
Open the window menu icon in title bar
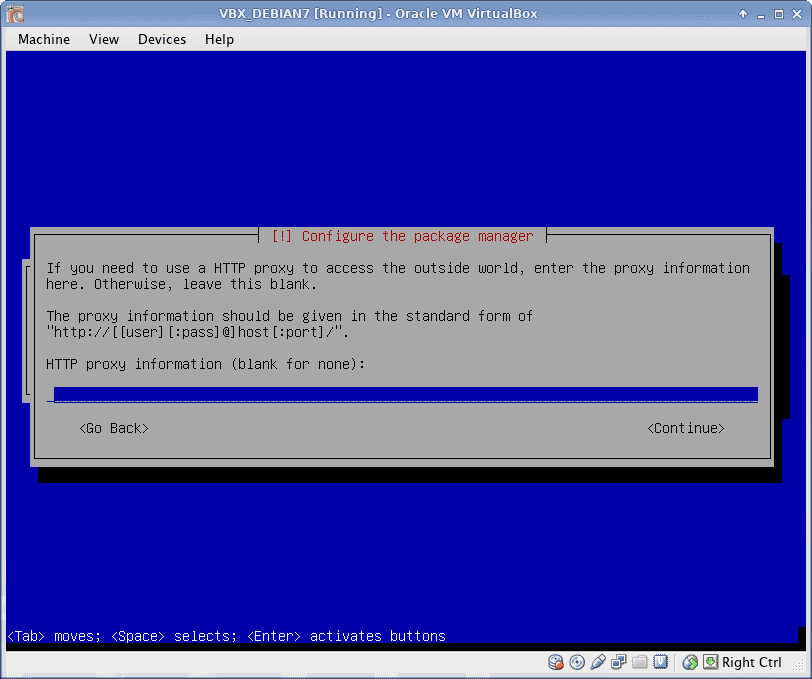[15, 14]
